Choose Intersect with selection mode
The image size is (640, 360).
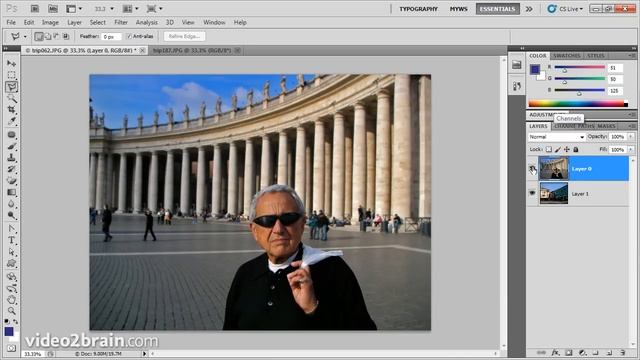[x=65, y=36]
